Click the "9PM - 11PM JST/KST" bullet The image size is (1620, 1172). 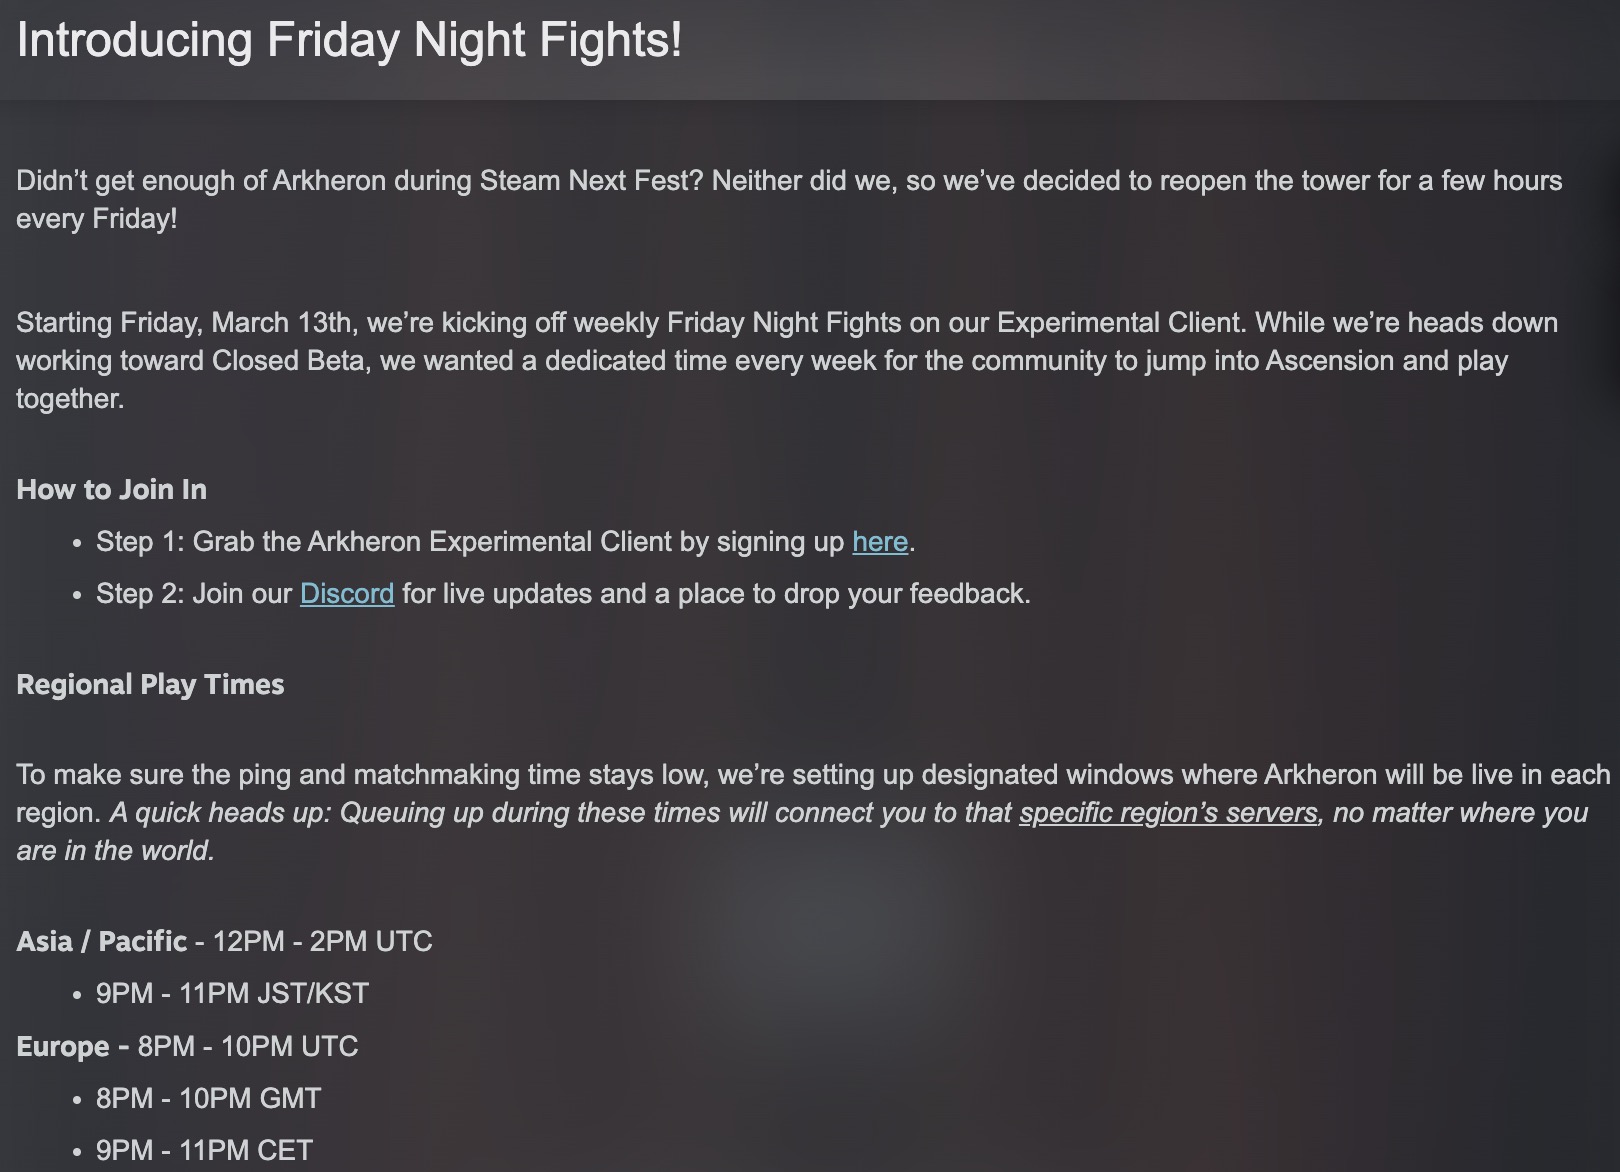coord(232,994)
